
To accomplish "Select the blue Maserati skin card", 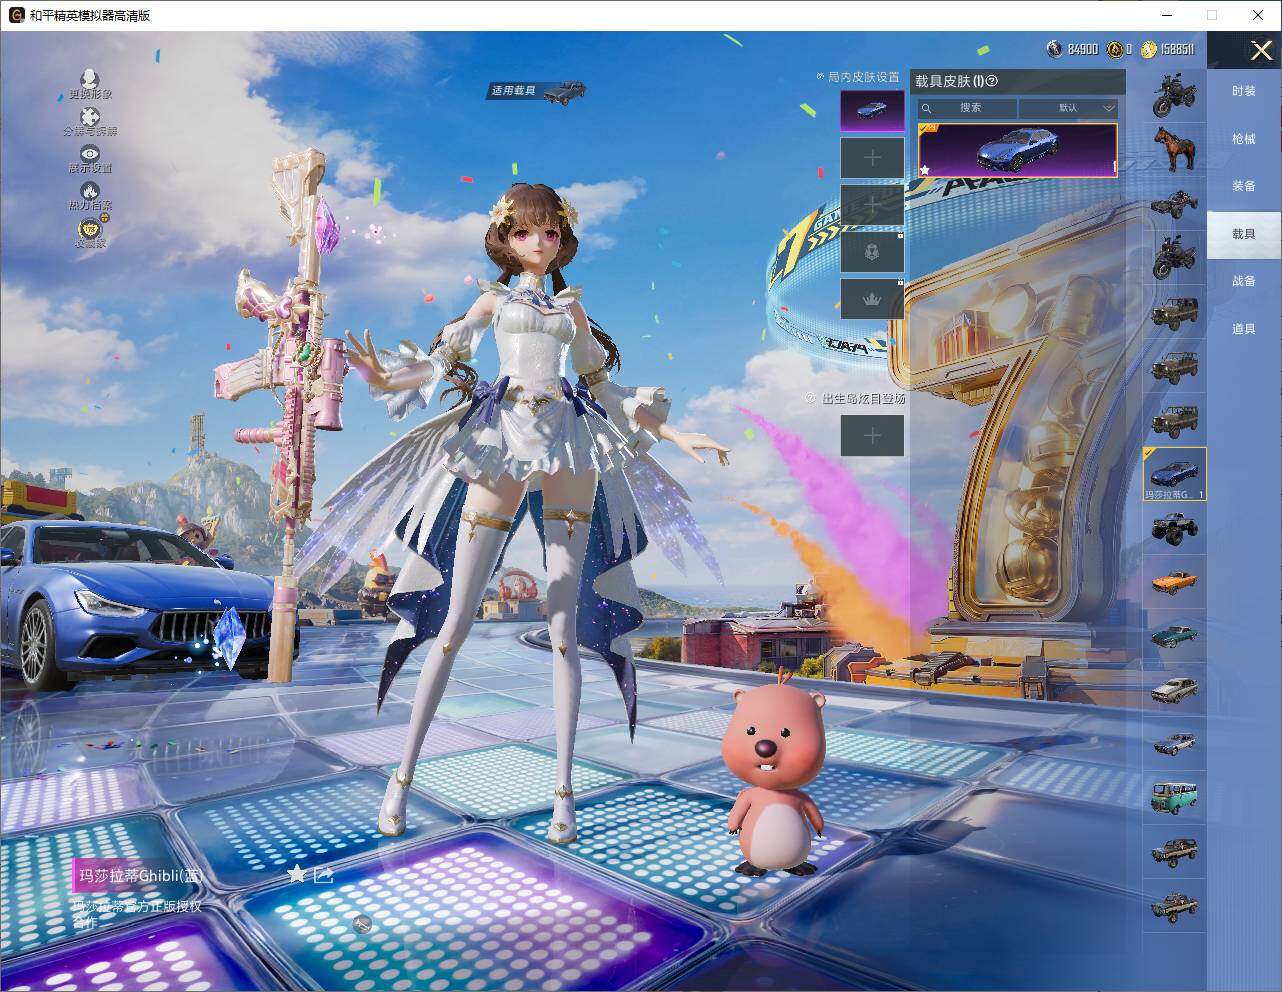I will (1018, 151).
